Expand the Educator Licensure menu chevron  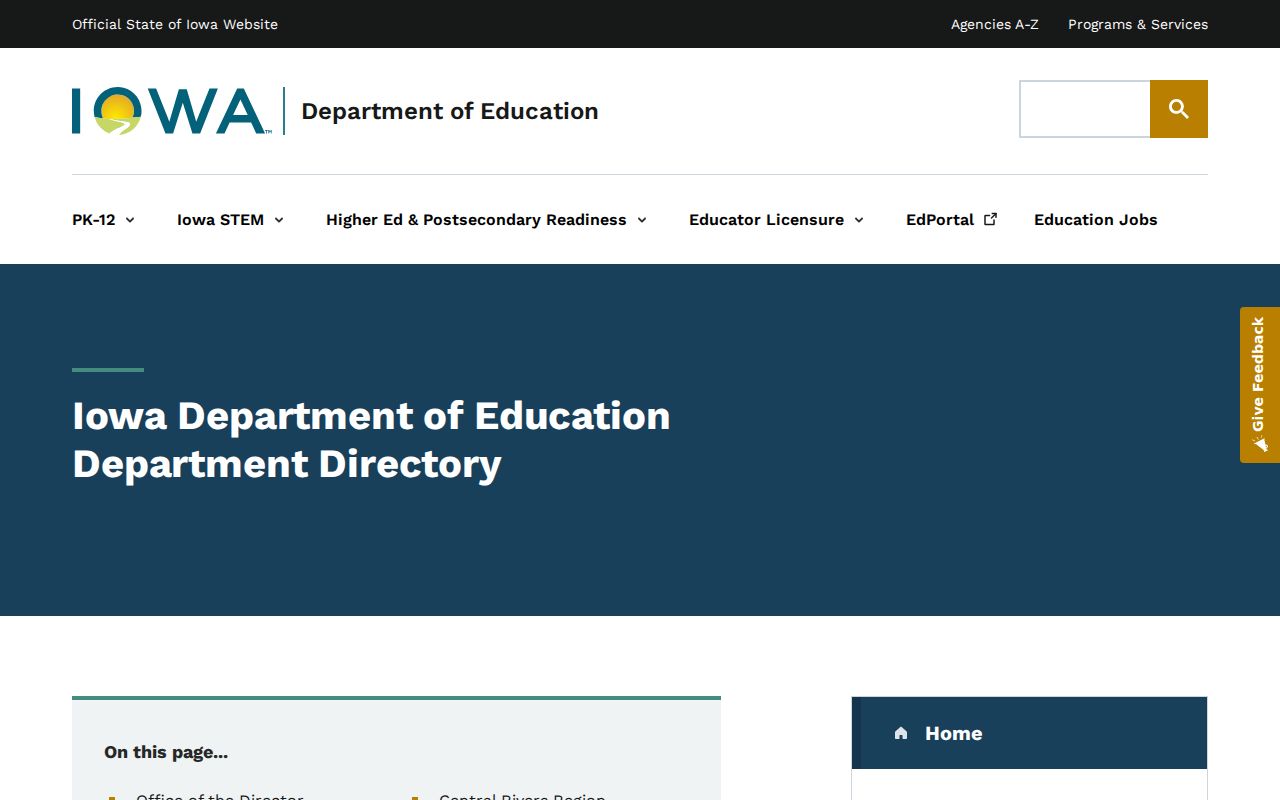tap(858, 220)
